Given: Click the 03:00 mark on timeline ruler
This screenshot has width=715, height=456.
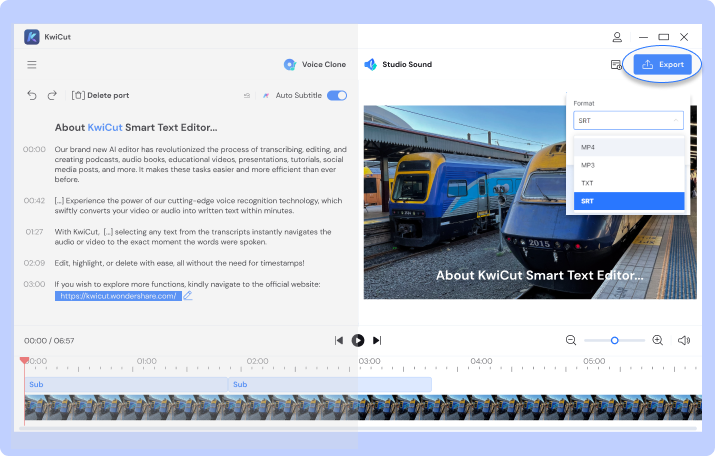Looking at the screenshot, I should 369,361.
